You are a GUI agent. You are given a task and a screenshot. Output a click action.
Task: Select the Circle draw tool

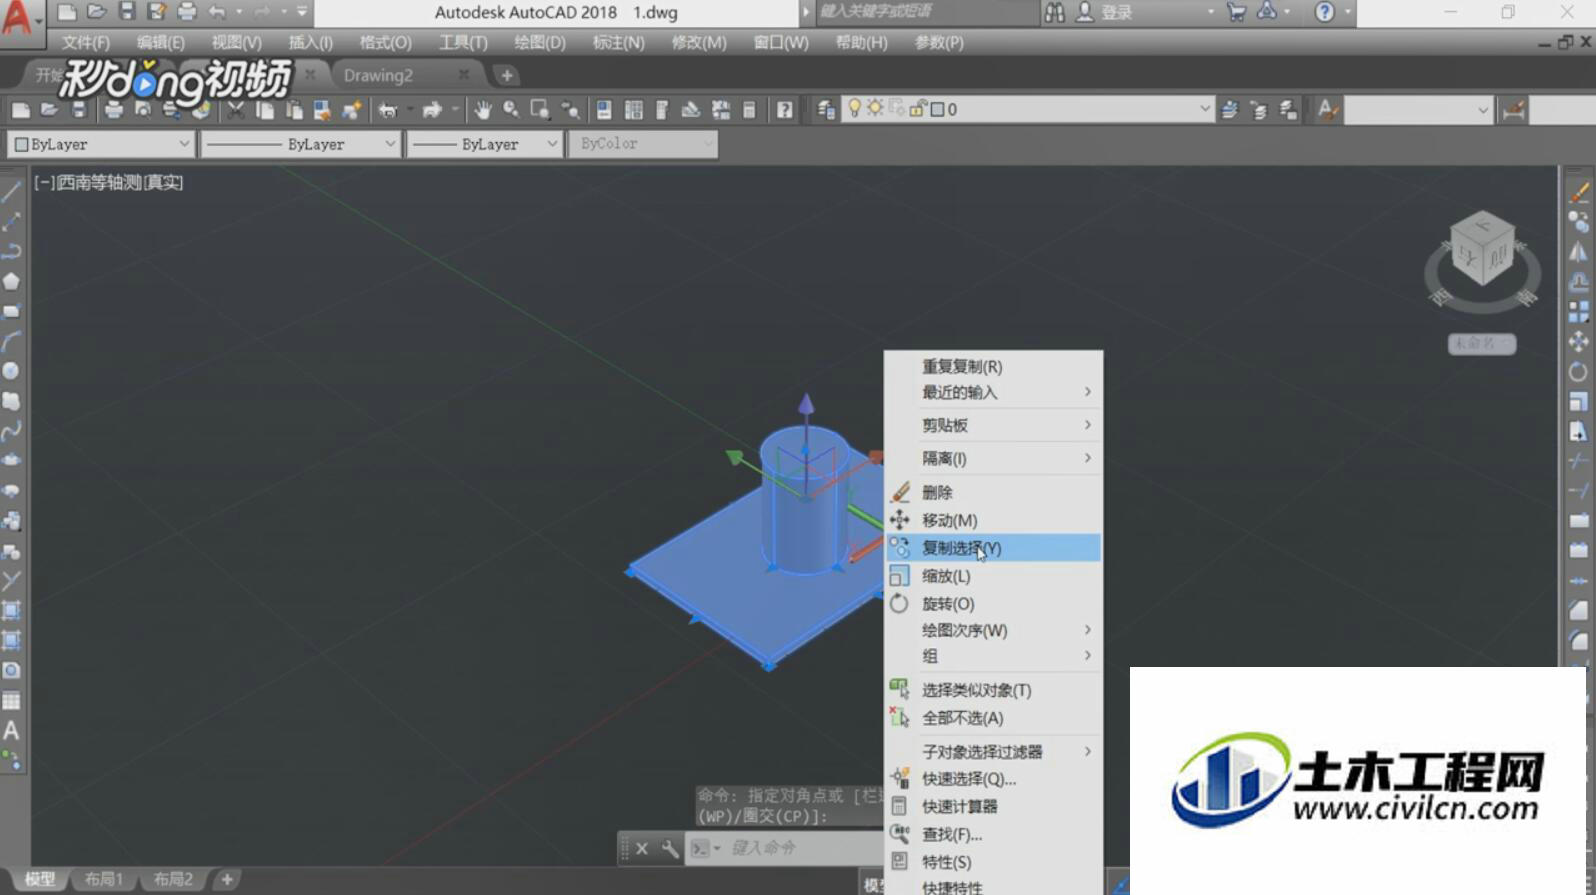(x=11, y=371)
